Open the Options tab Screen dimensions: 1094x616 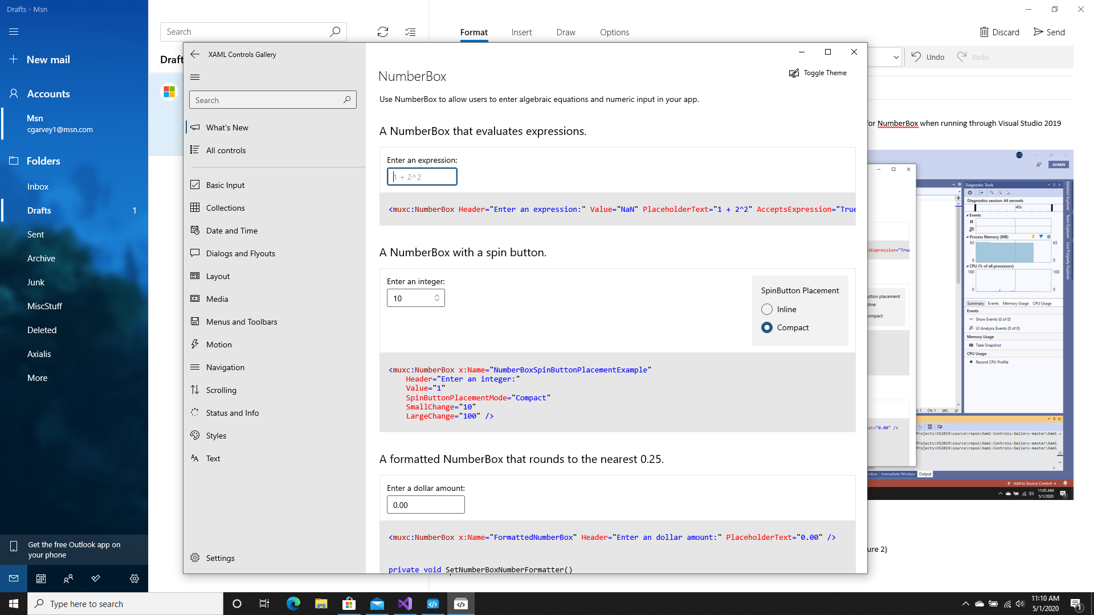coord(614,31)
